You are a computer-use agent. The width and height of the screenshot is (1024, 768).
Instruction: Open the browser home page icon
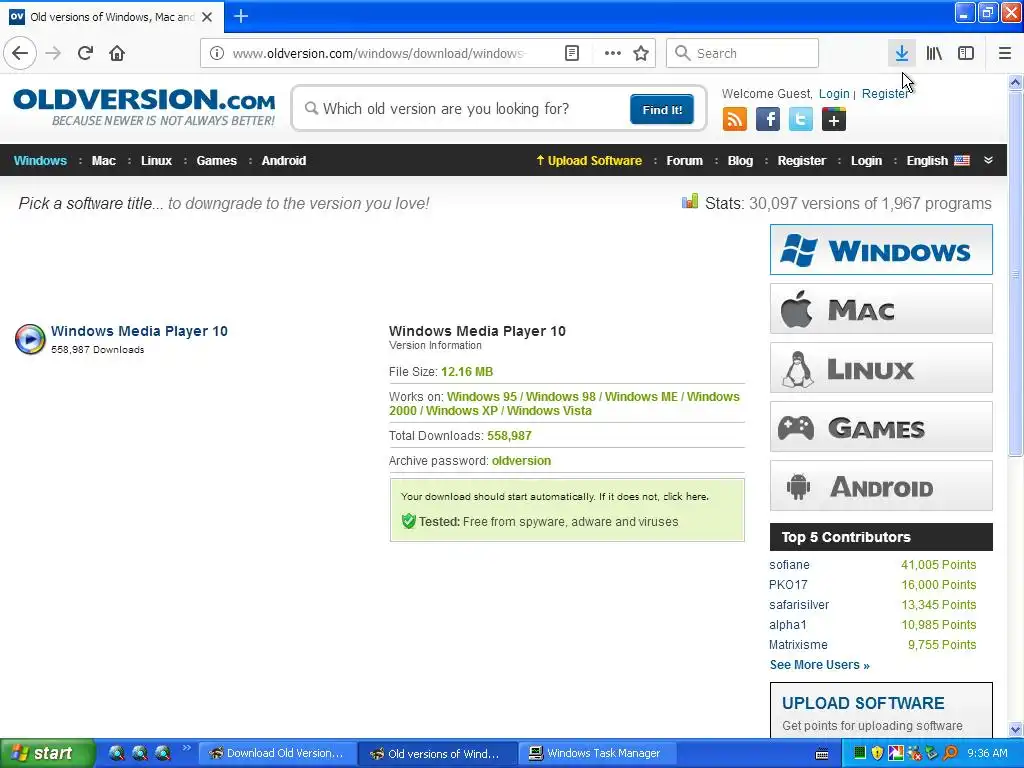coord(117,53)
